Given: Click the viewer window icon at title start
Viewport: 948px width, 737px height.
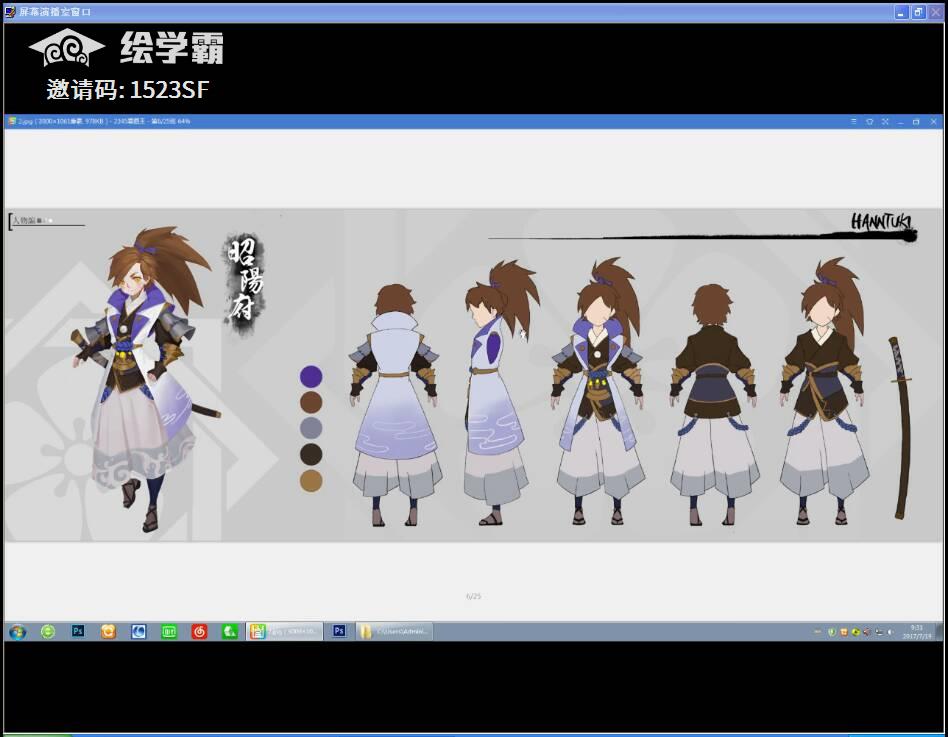Looking at the screenshot, I should pos(11,121).
